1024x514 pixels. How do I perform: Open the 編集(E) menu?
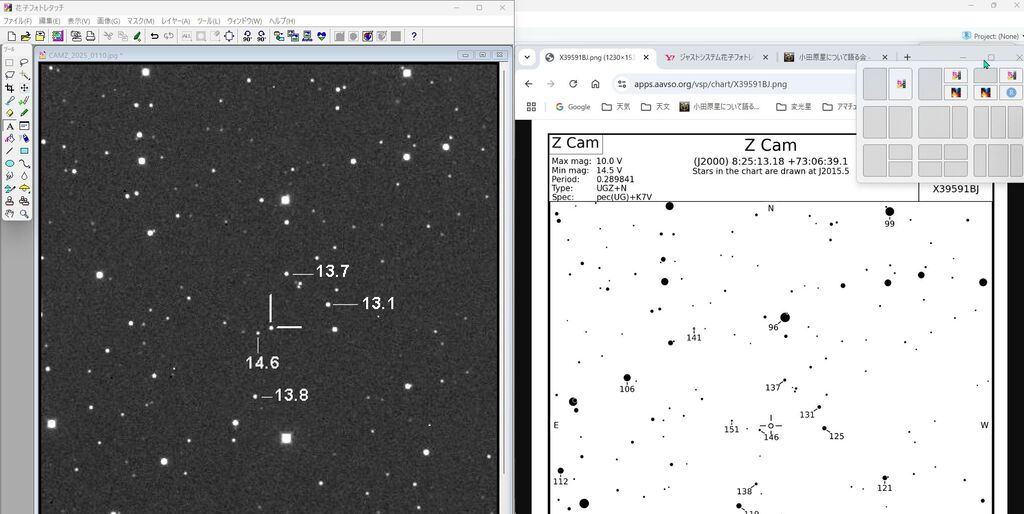[50, 21]
